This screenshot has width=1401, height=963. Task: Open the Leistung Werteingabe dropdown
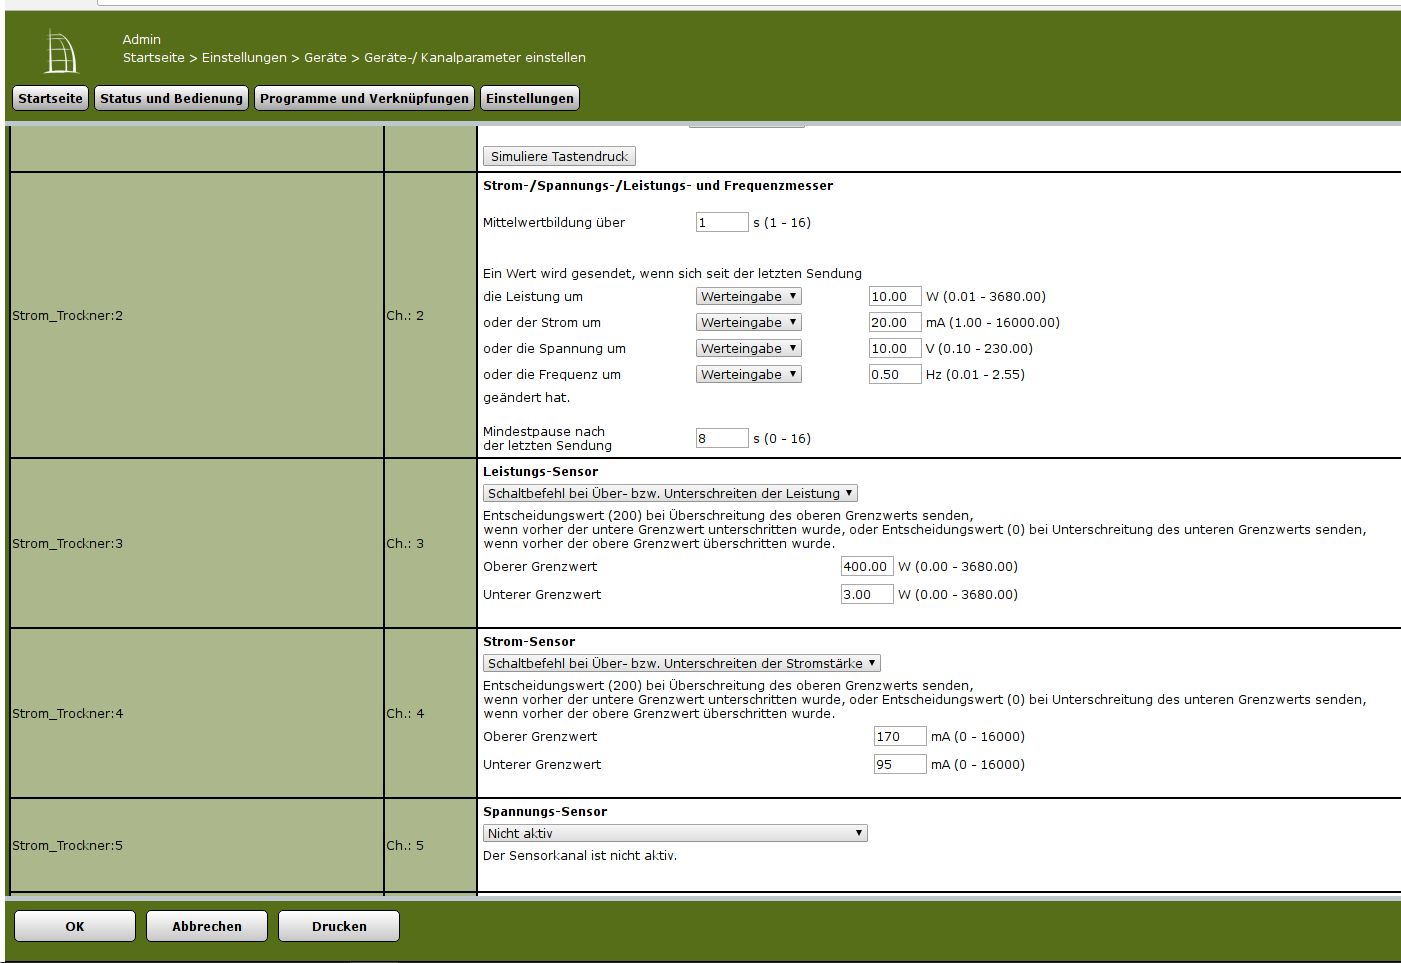tap(749, 296)
